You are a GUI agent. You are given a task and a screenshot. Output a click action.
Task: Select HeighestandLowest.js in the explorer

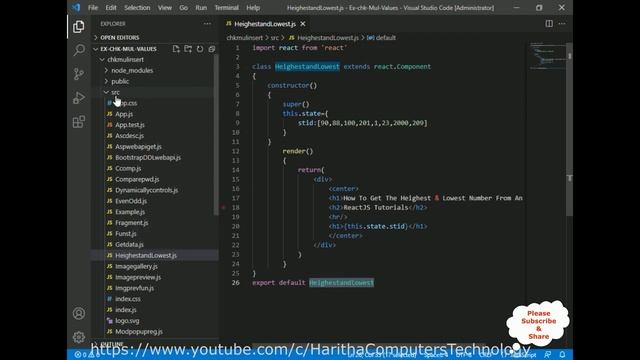146,256
